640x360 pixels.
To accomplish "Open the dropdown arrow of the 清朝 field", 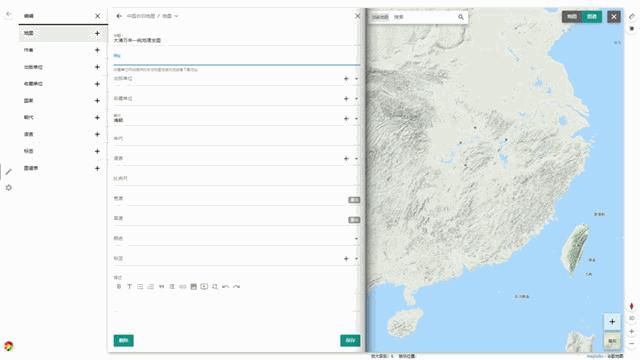I will 356,119.
